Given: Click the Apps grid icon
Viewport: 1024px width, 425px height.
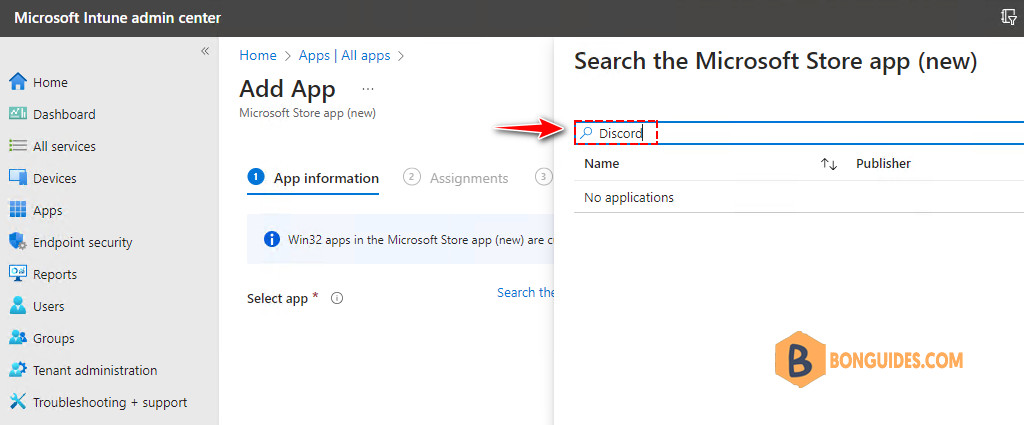Looking at the screenshot, I should tap(18, 210).
